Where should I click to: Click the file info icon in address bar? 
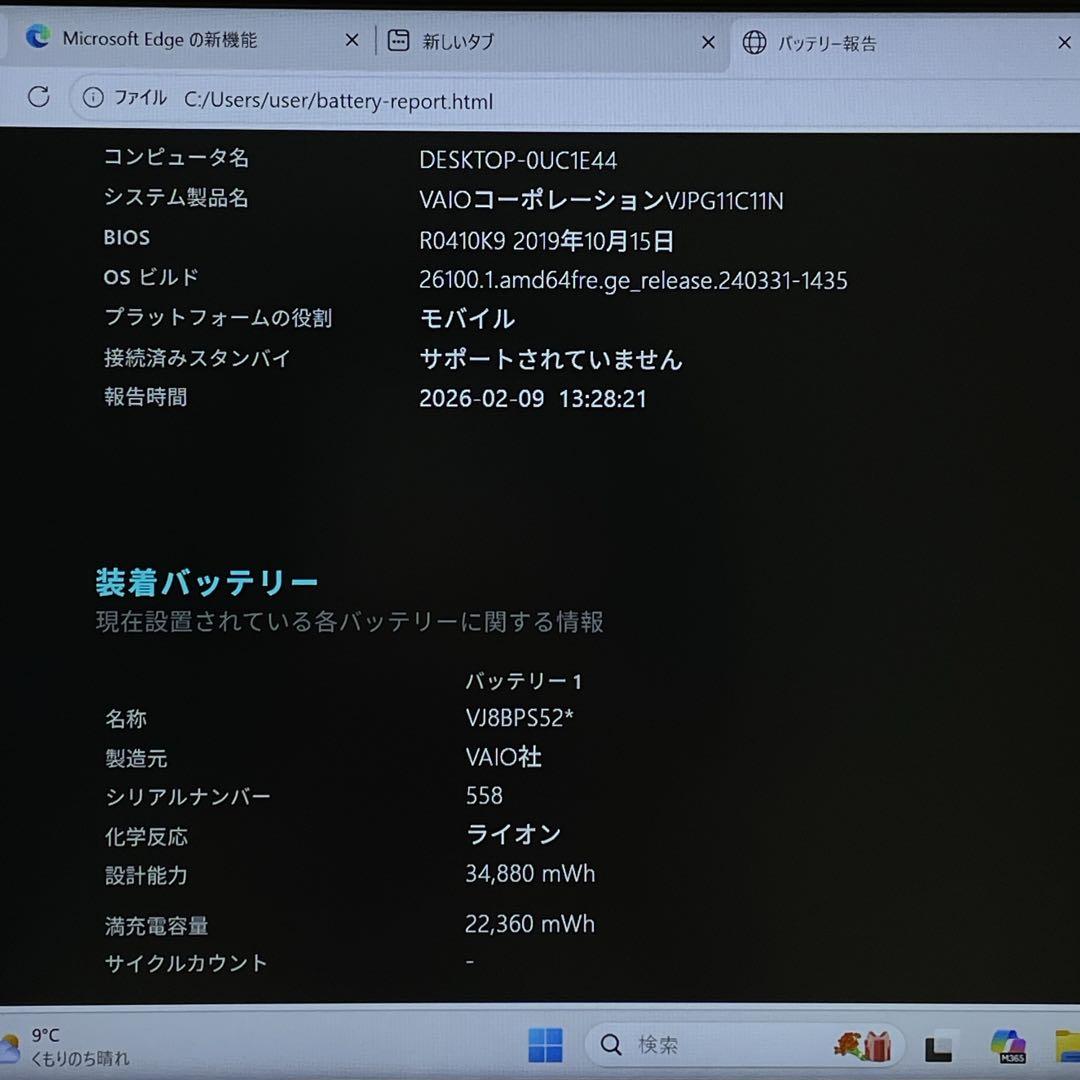[93, 98]
